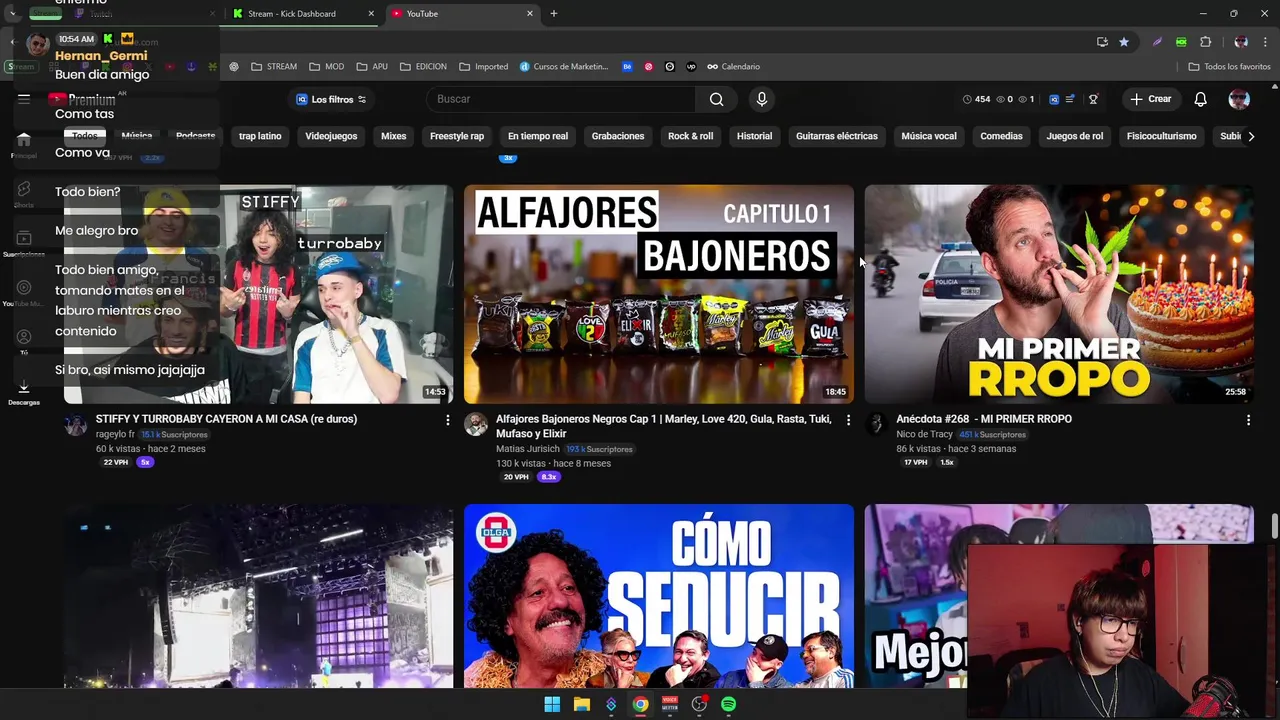This screenshot has height=720, width=1280.
Task: Open File Explorer from taskbar
Action: click(581, 704)
